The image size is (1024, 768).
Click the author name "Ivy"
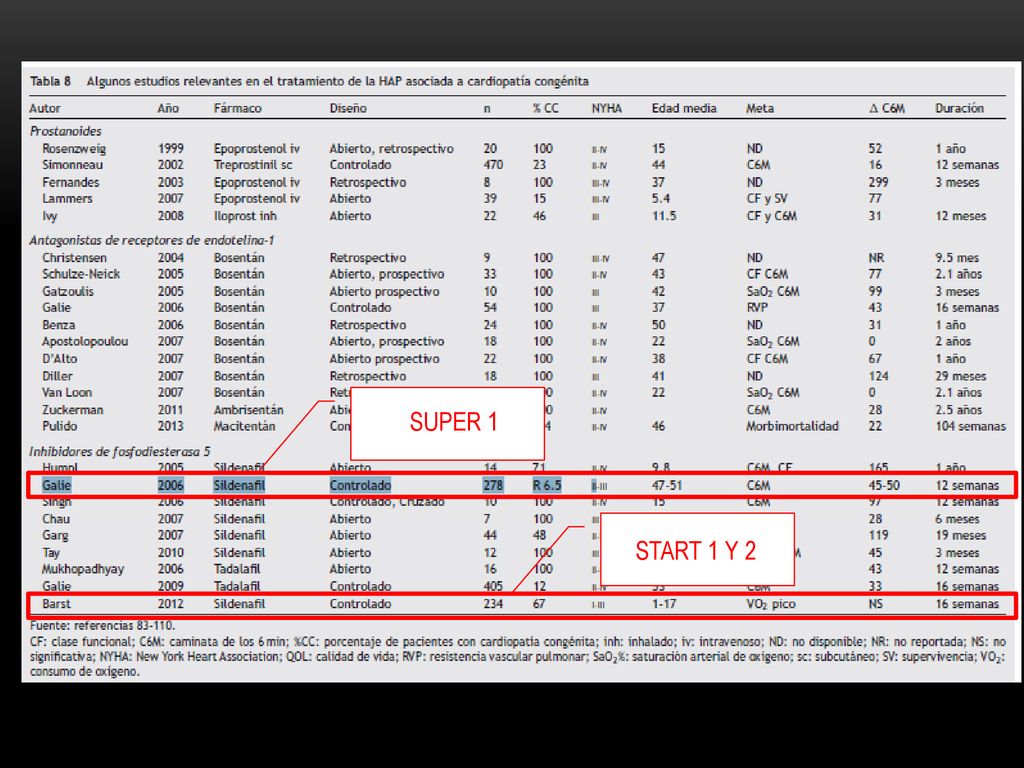click(x=50, y=216)
